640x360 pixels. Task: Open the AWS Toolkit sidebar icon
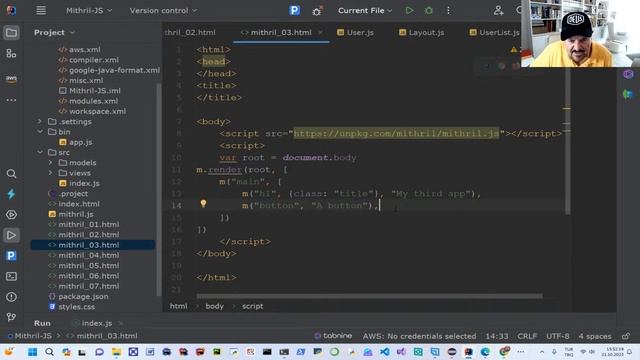[11, 78]
